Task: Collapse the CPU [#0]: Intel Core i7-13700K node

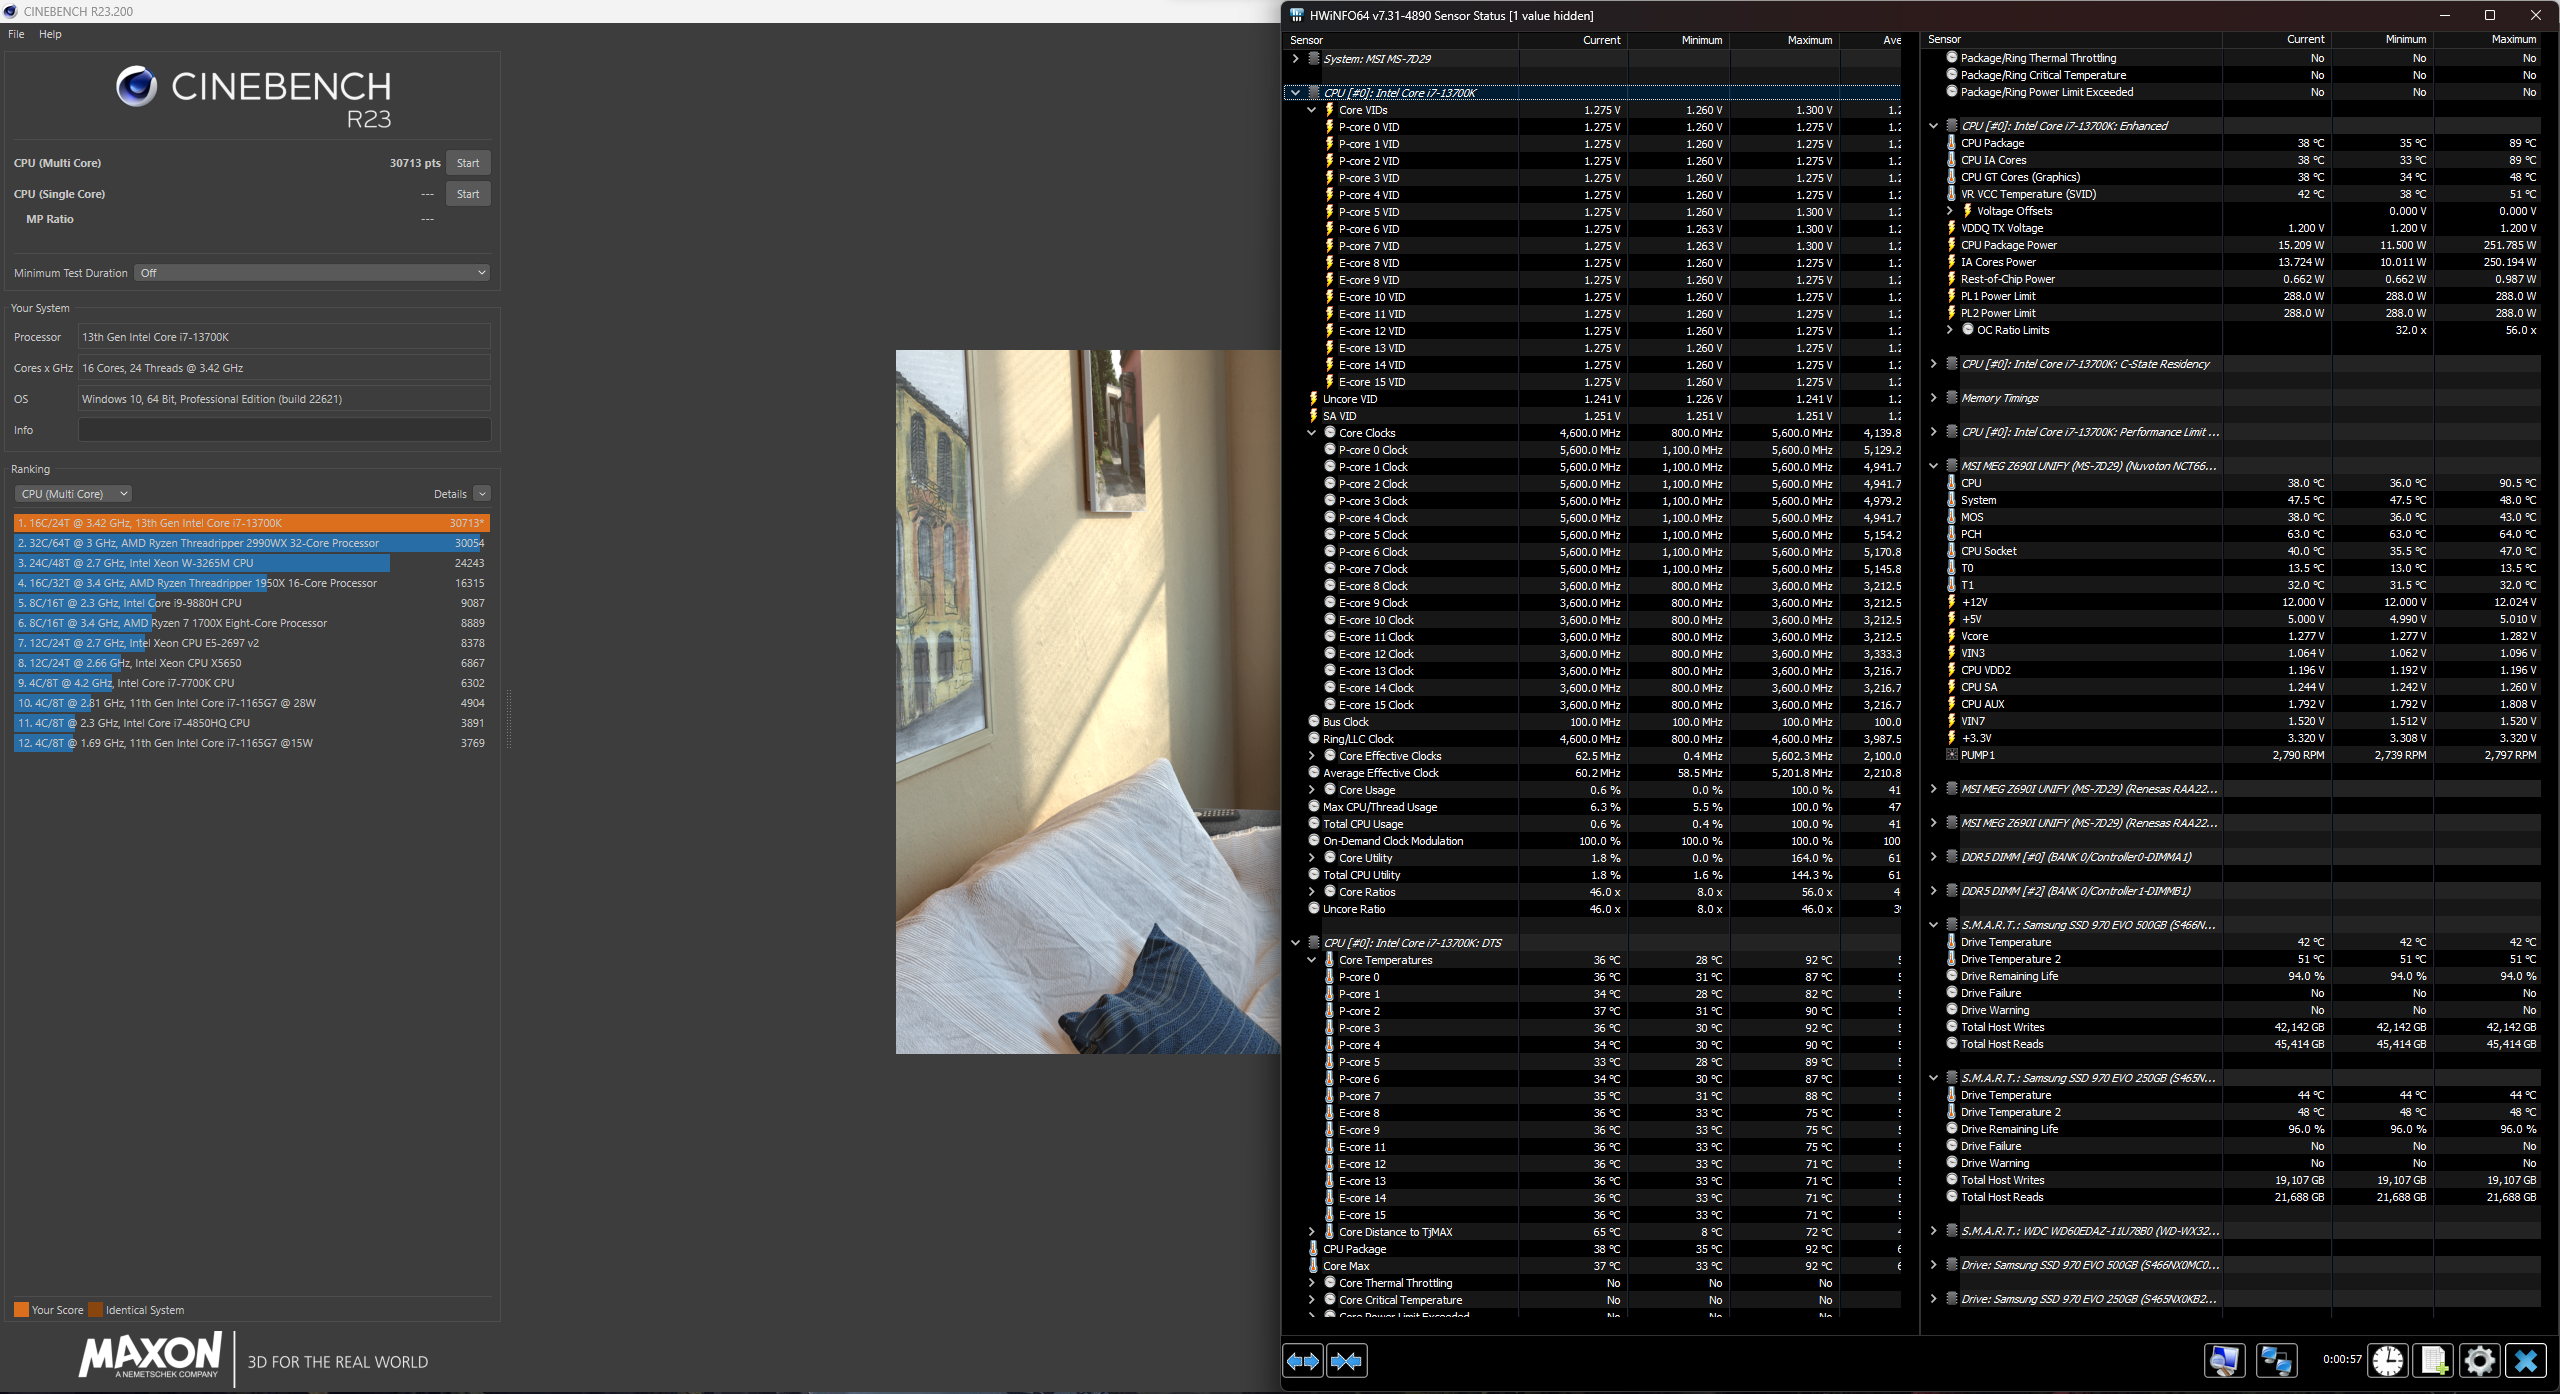Action: pyautogui.click(x=1295, y=93)
